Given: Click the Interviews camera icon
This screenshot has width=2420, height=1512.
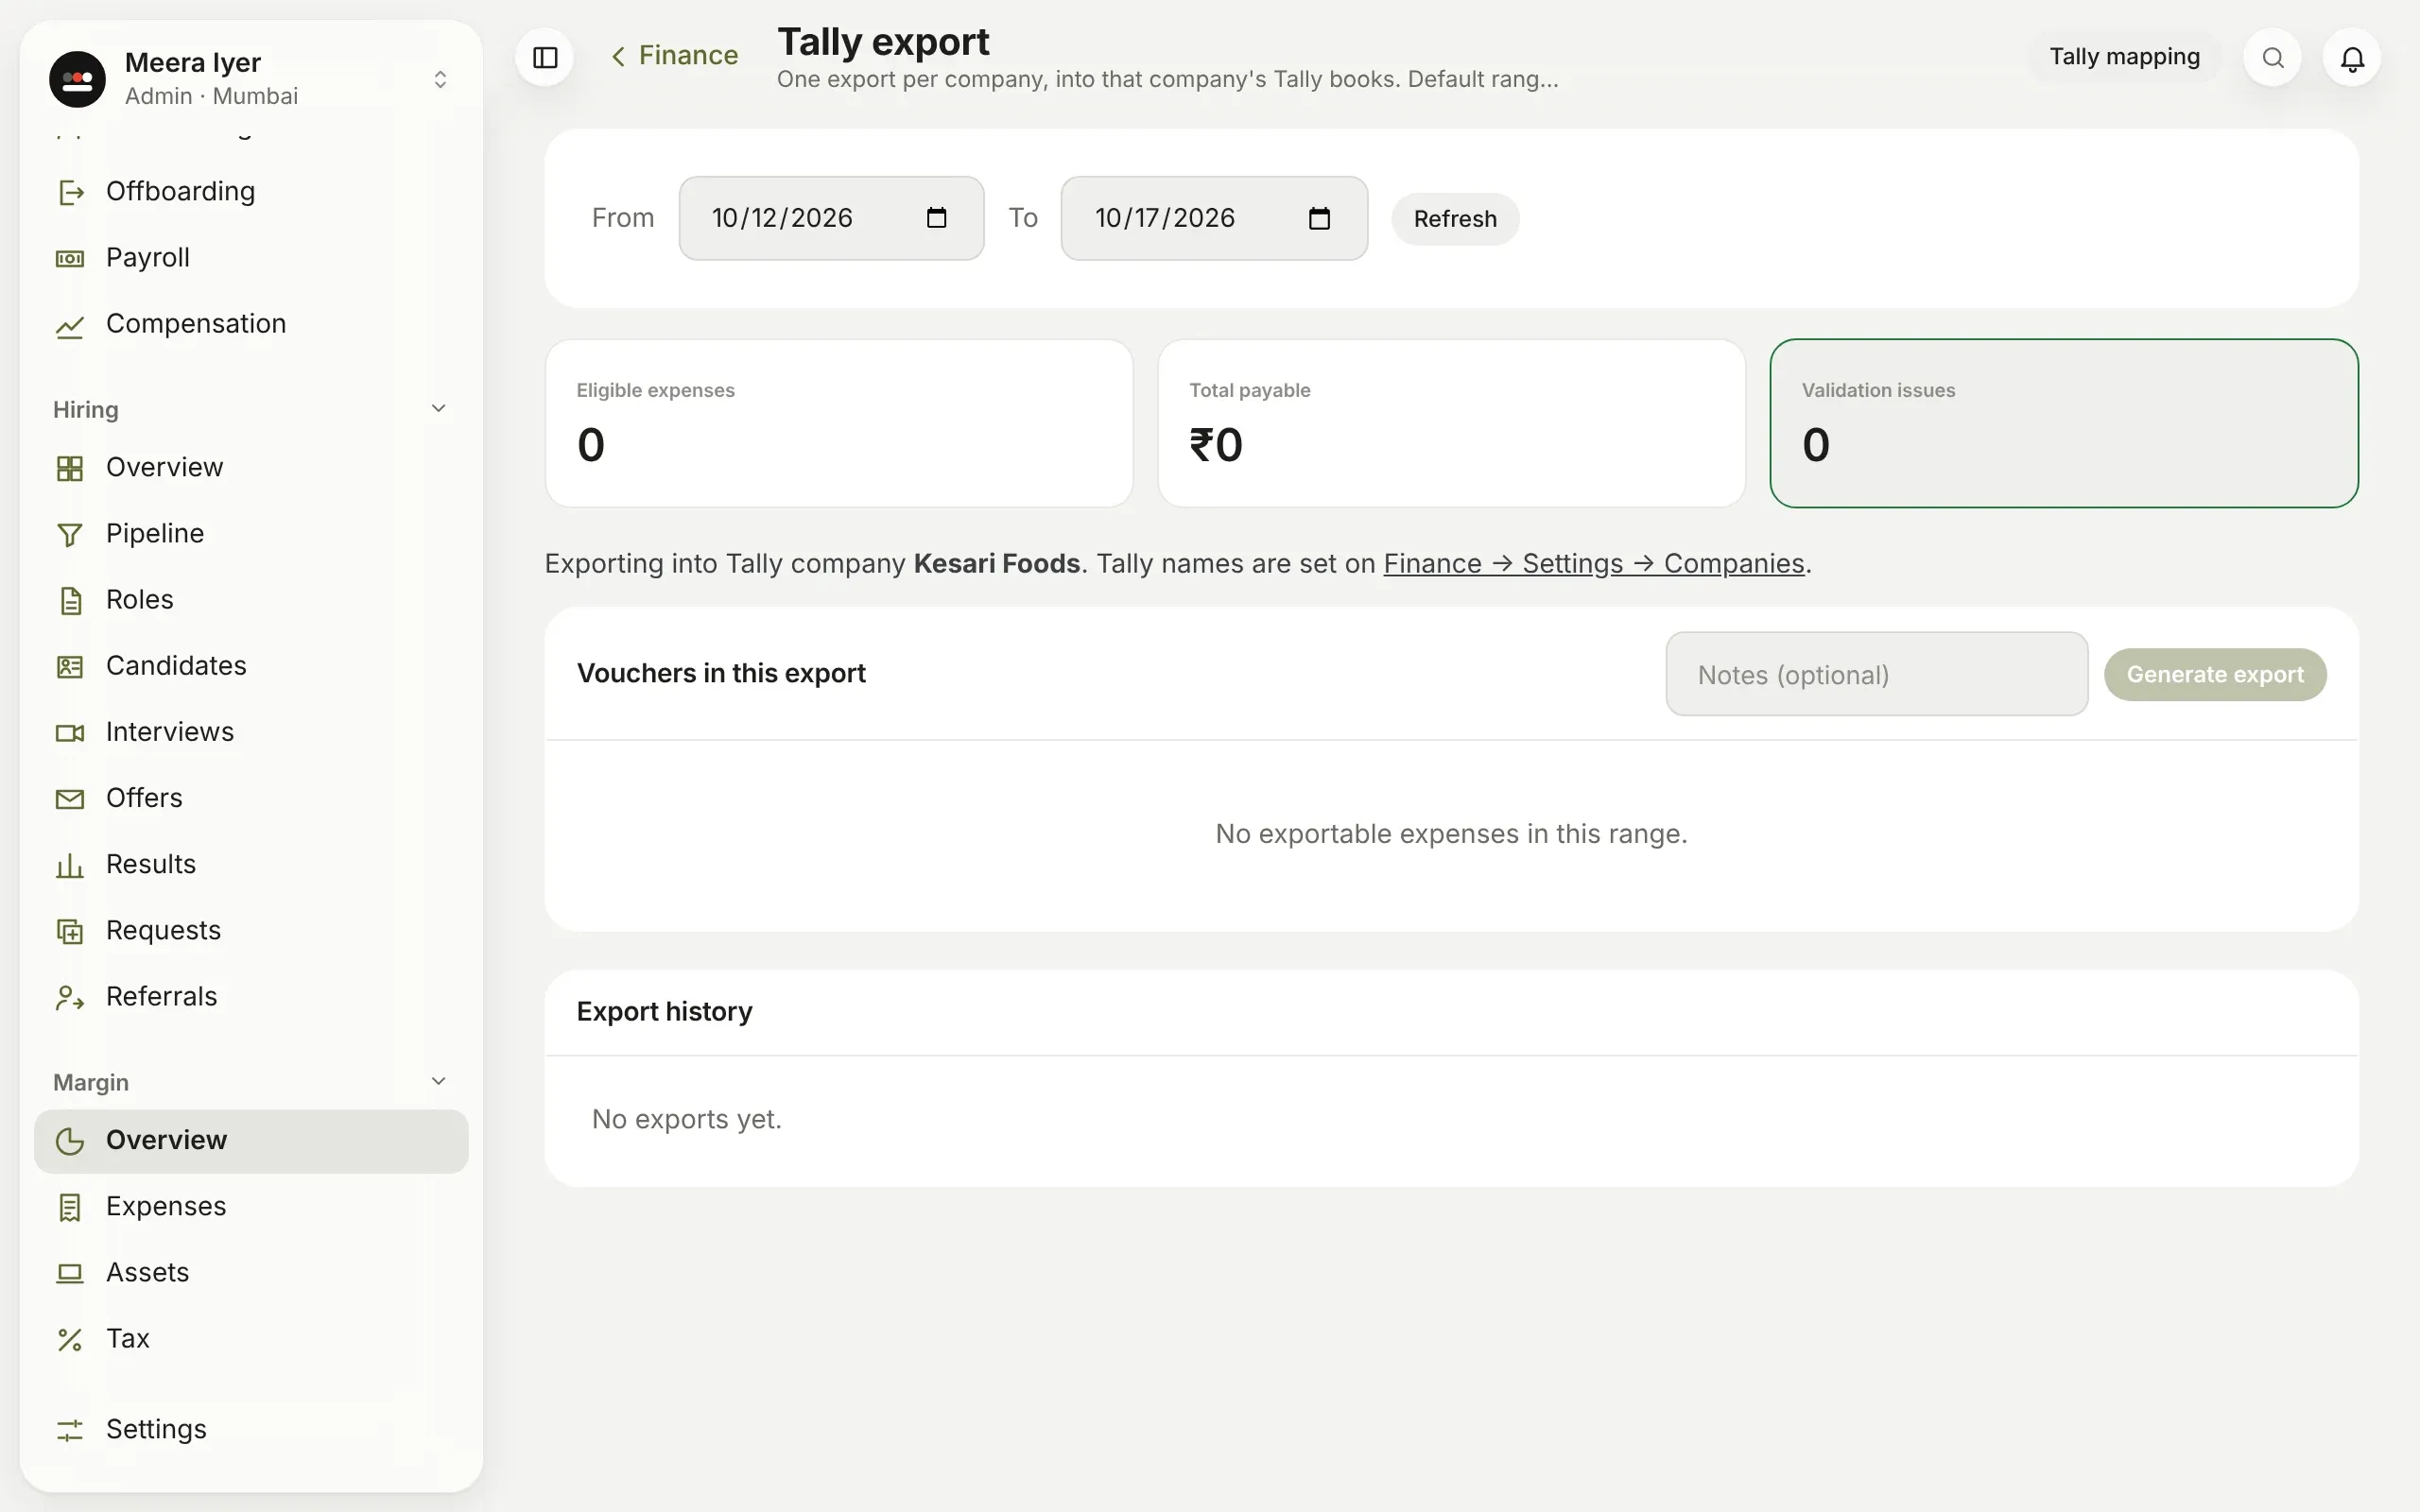Looking at the screenshot, I should [x=70, y=732].
